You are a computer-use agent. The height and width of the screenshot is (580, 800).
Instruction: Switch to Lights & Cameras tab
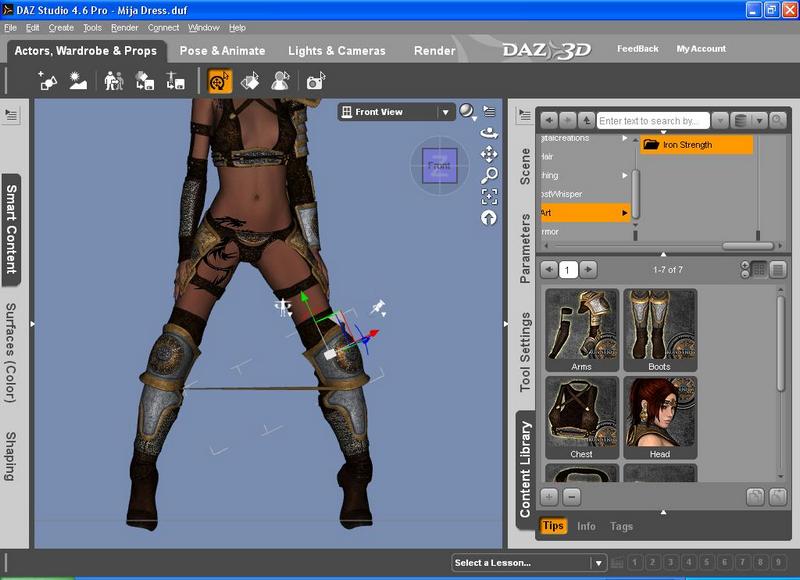point(337,51)
